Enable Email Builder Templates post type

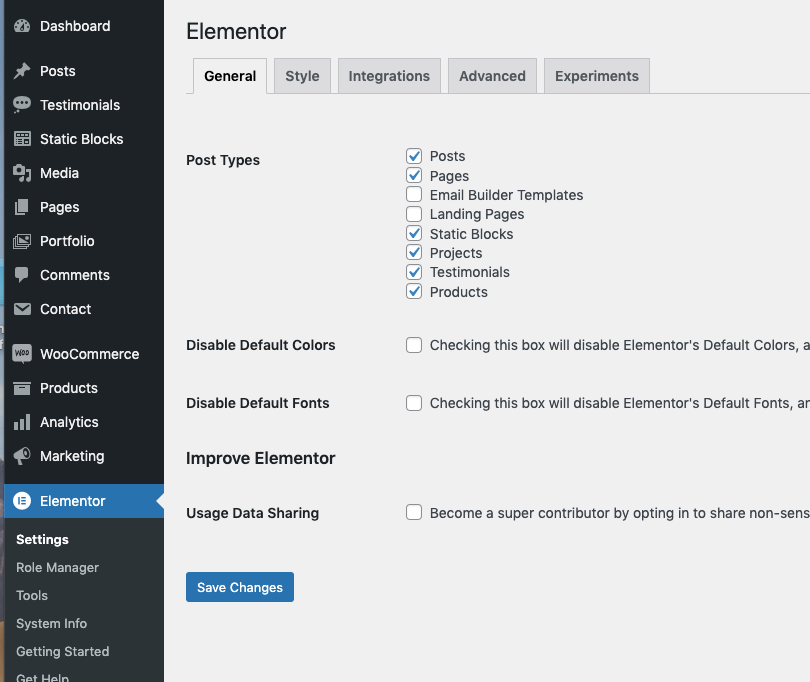pos(414,195)
